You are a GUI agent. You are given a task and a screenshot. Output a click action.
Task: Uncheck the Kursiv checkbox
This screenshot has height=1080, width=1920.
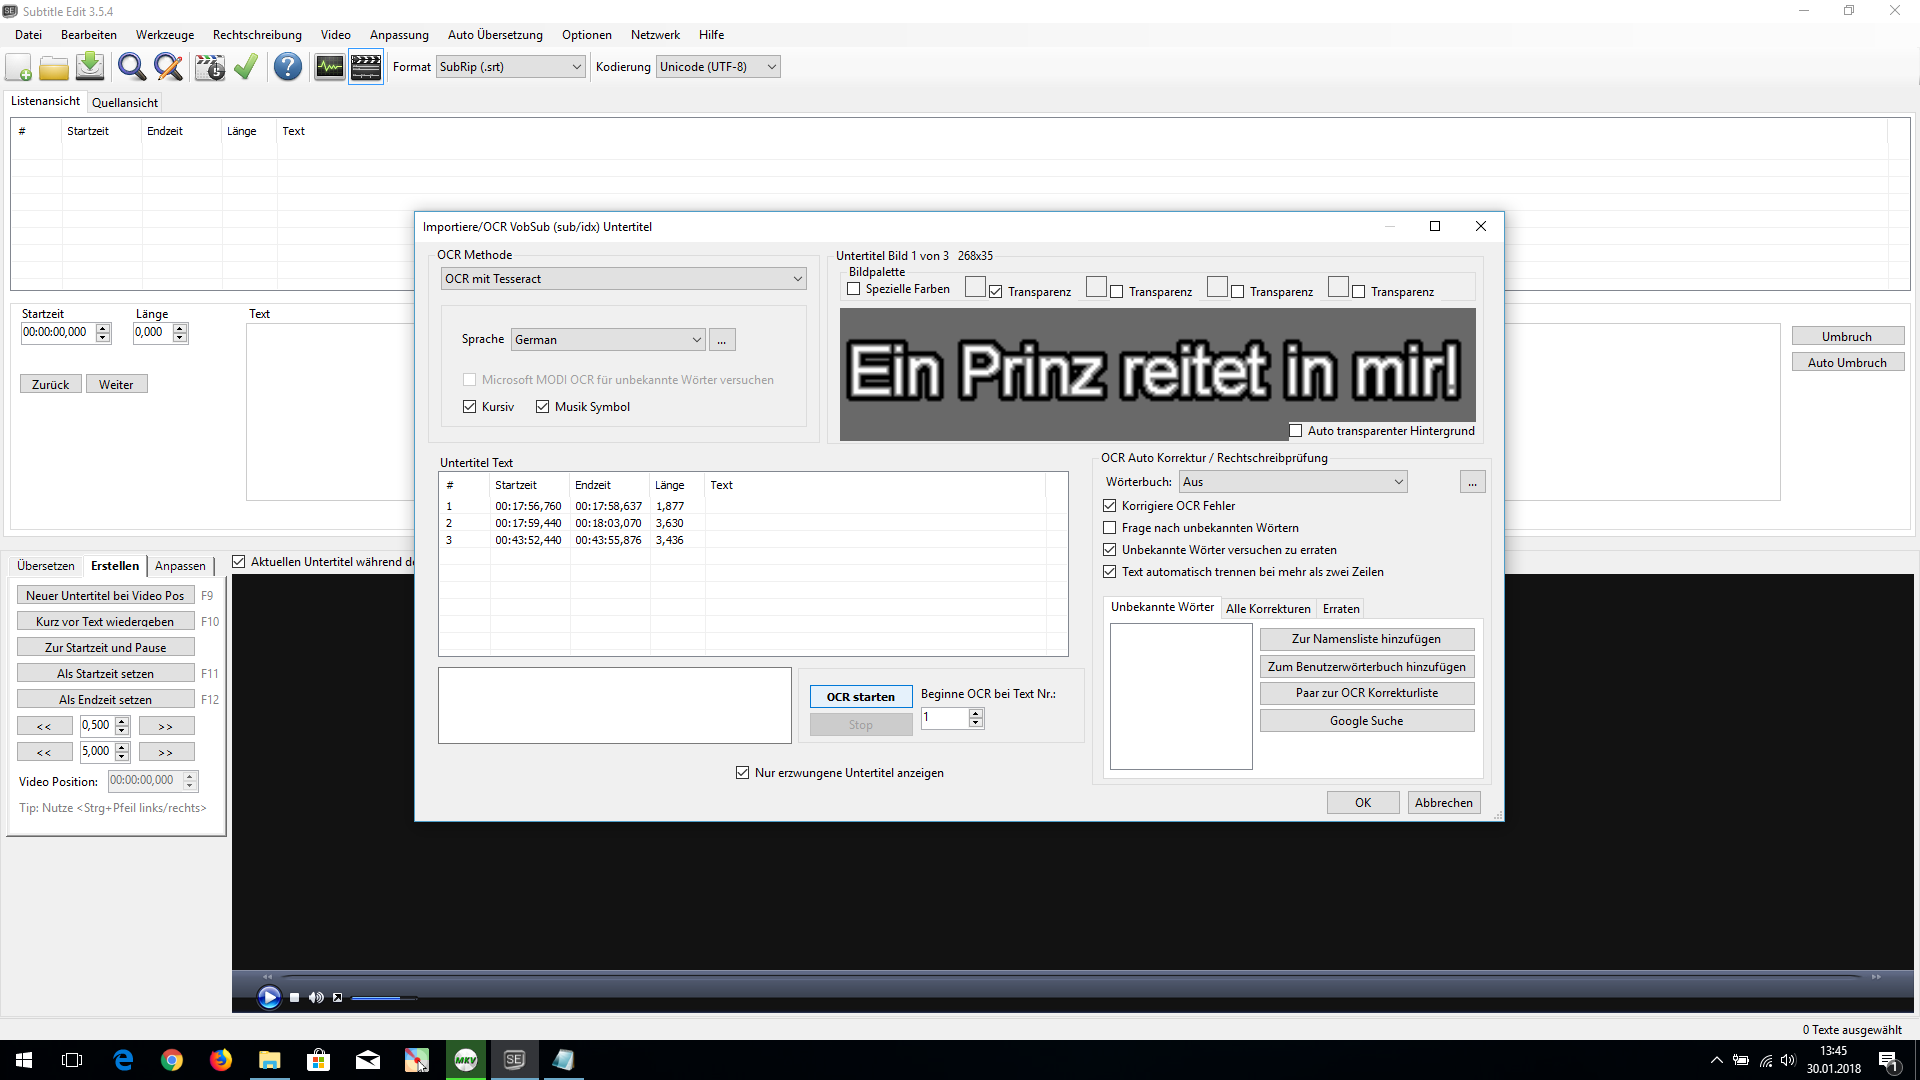[x=470, y=407]
